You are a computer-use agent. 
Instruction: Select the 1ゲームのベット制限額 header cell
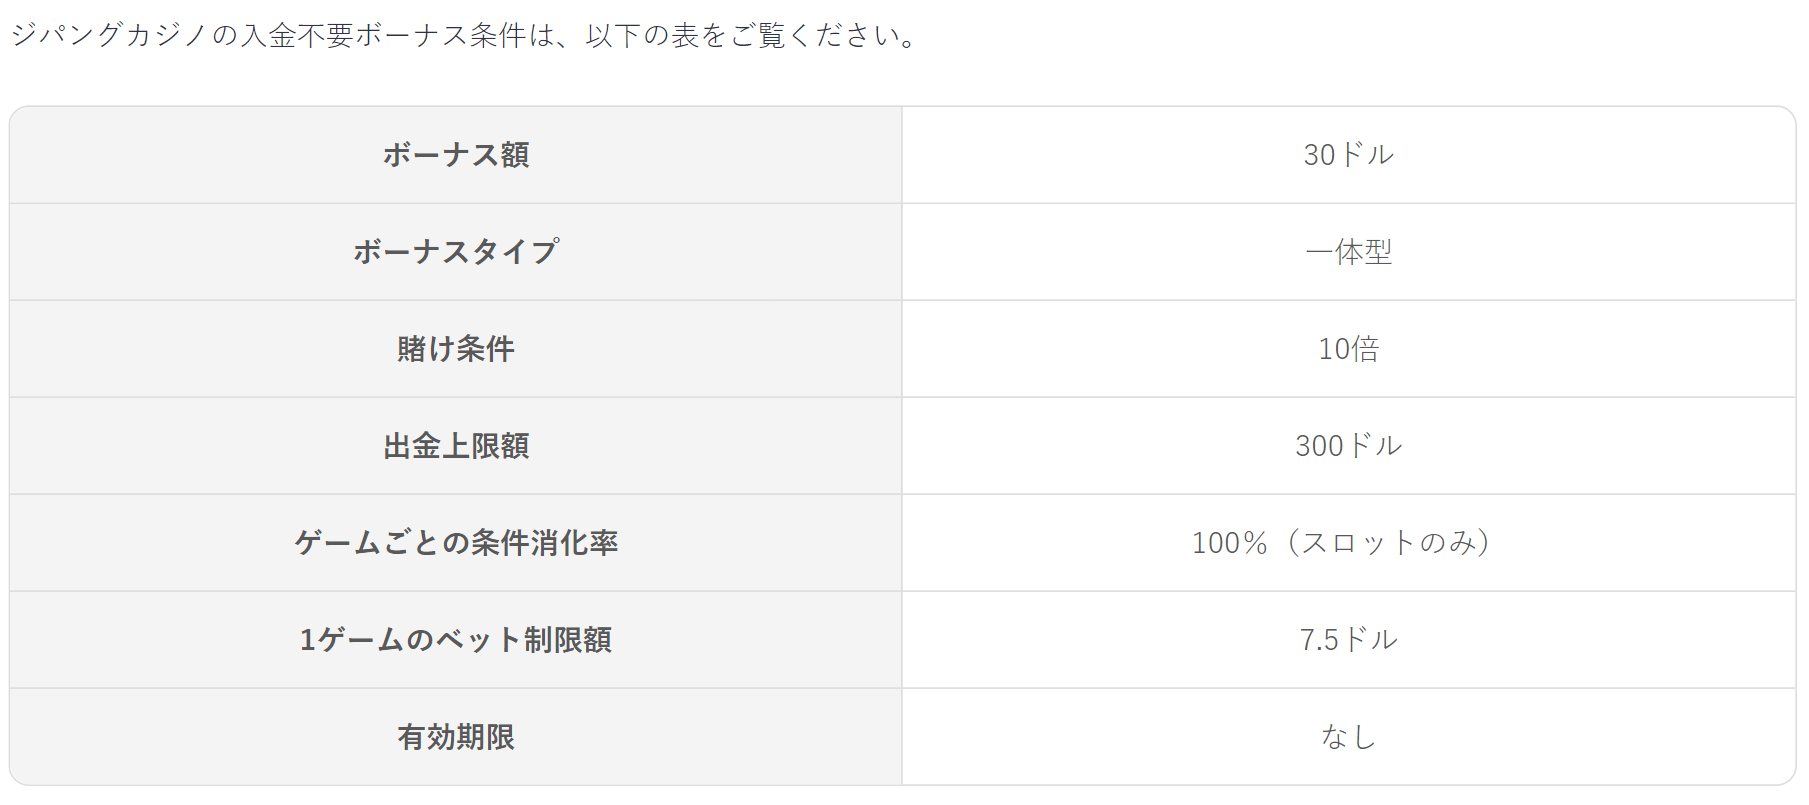[x=456, y=640]
